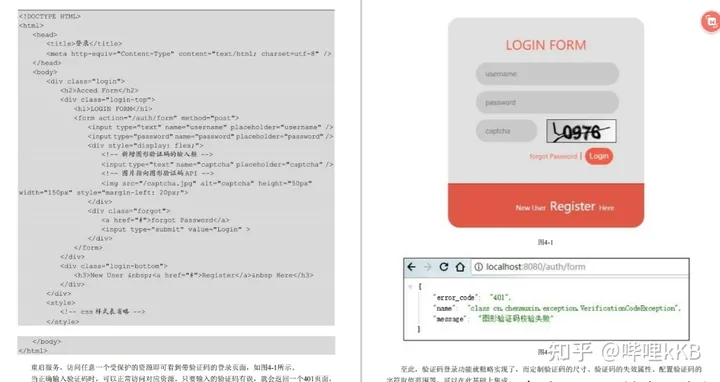Viewport: 720px width, 382px height.
Task: Follow the Register link
Action: tap(572, 207)
